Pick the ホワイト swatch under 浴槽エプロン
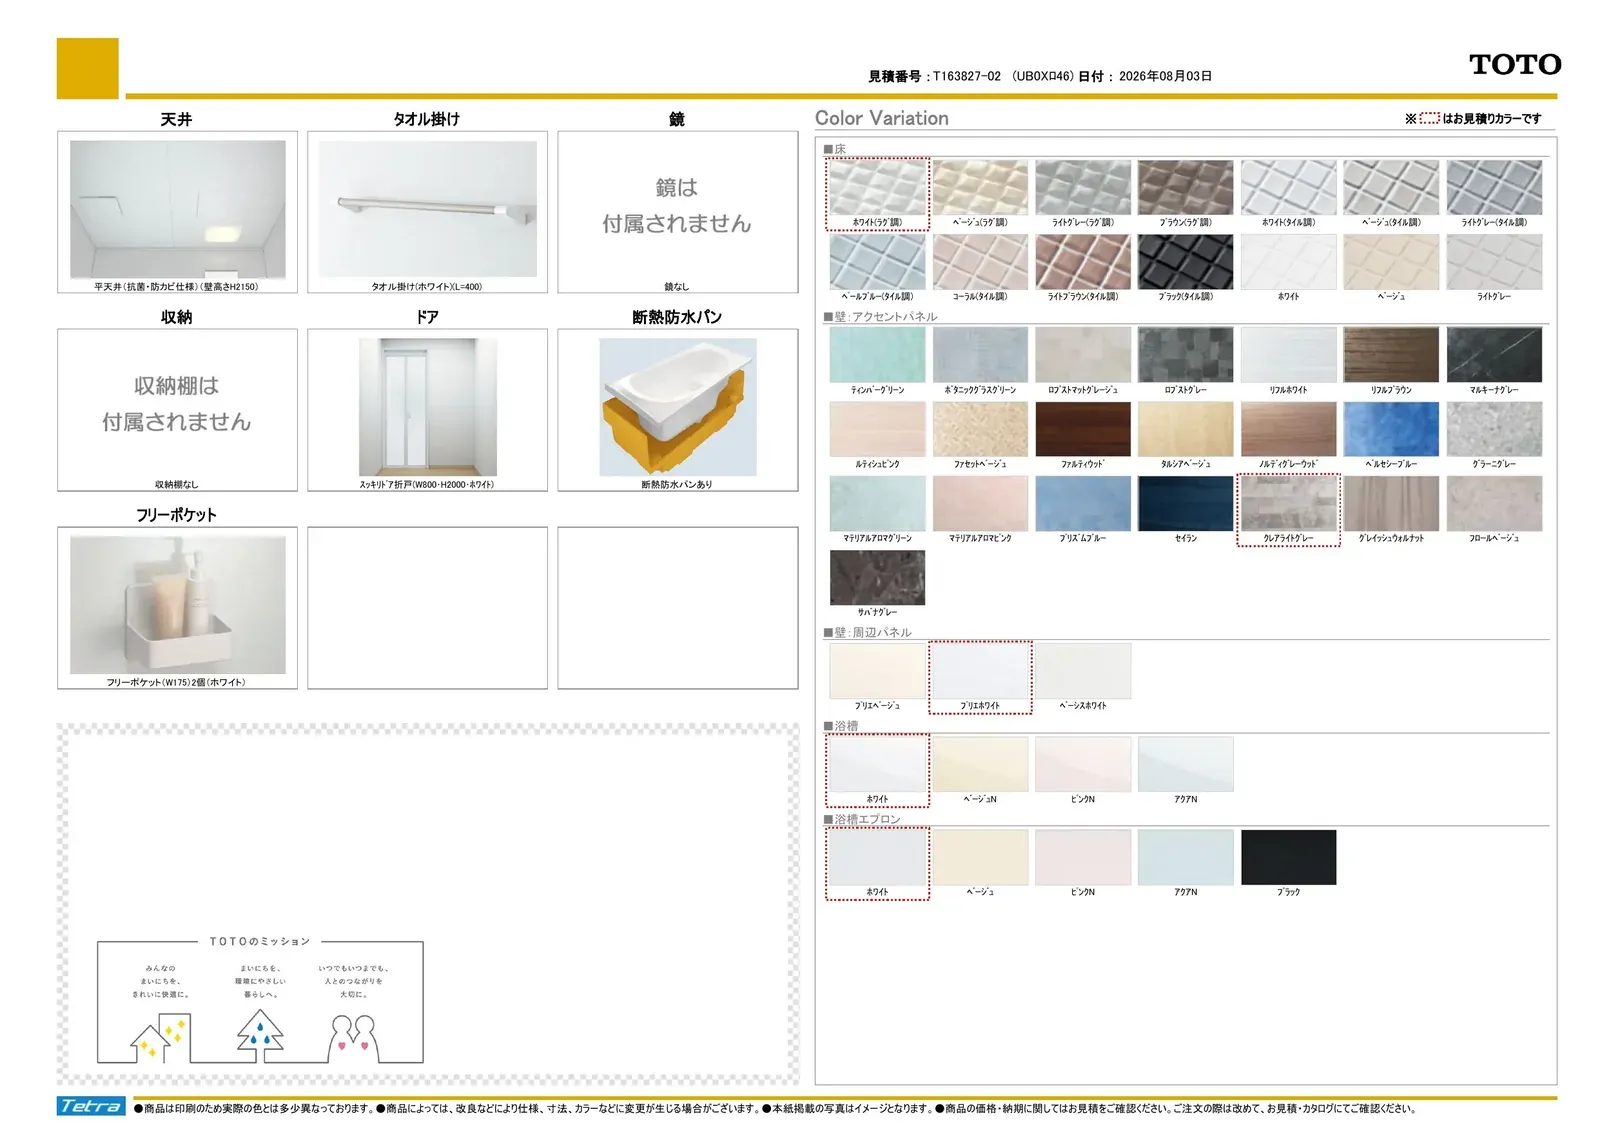The height and width of the screenshot is (1131, 1600). click(x=877, y=857)
